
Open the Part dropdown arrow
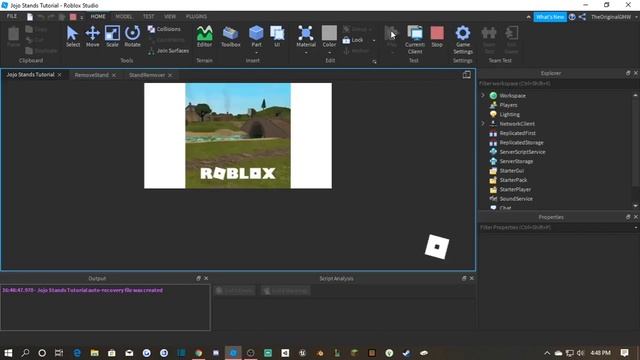point(256,53)
